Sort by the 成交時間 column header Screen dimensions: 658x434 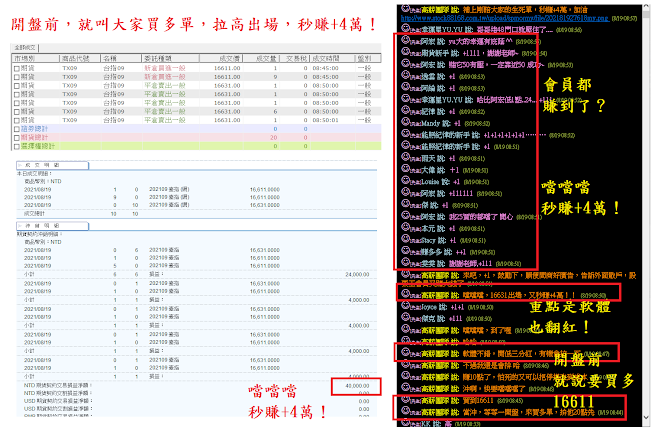pos(333,58)
